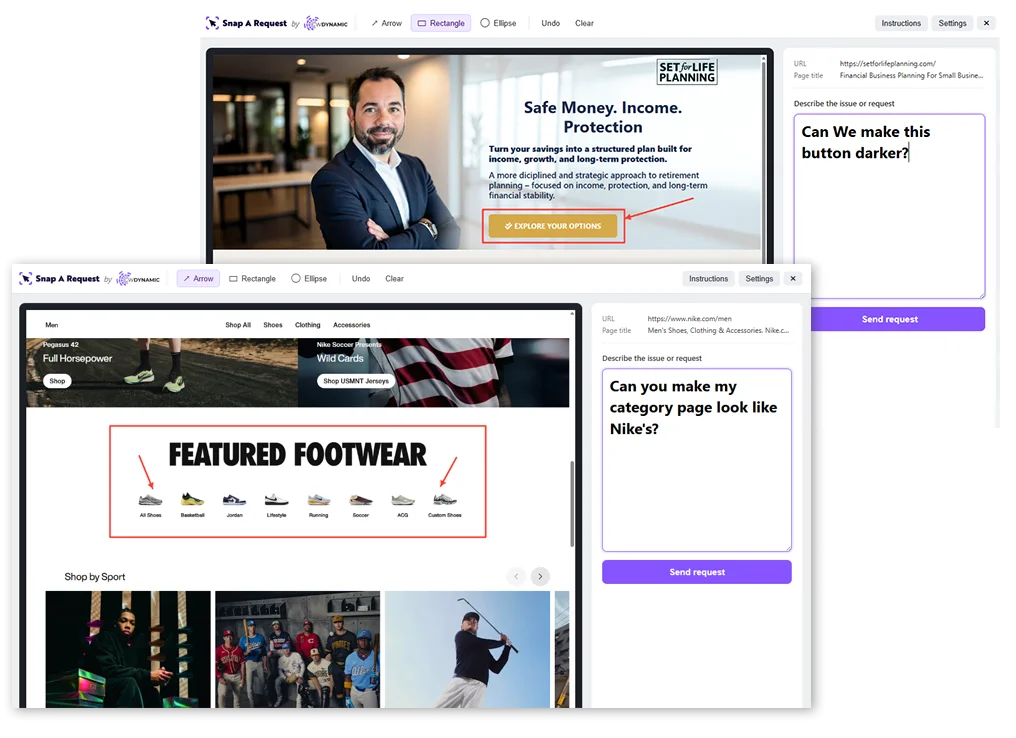Click the WDynamic logo in back window
Viewport: 1016px width, 738px height.
(326, 24)
